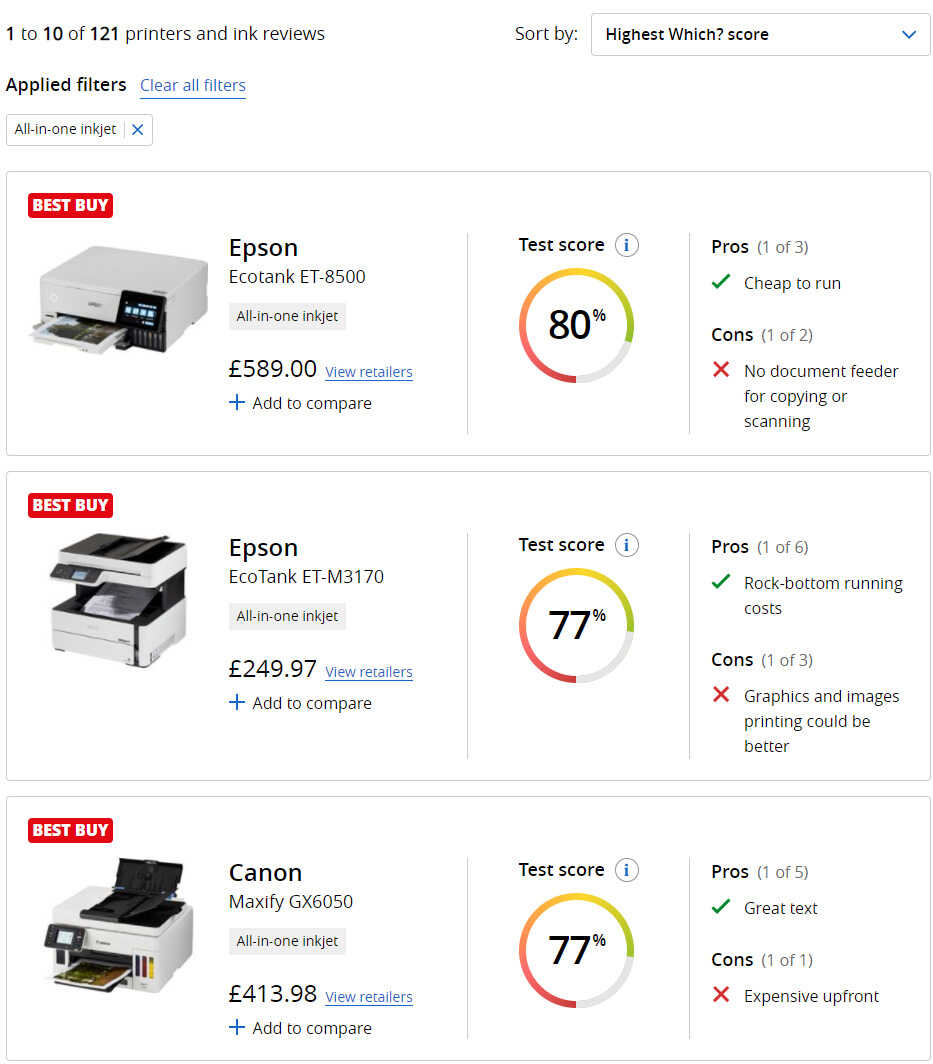View retailers for EcoTank ET-M3170
Image resolution: width=933 pixels, height=1064 pixels.
(x=369, y=672)
